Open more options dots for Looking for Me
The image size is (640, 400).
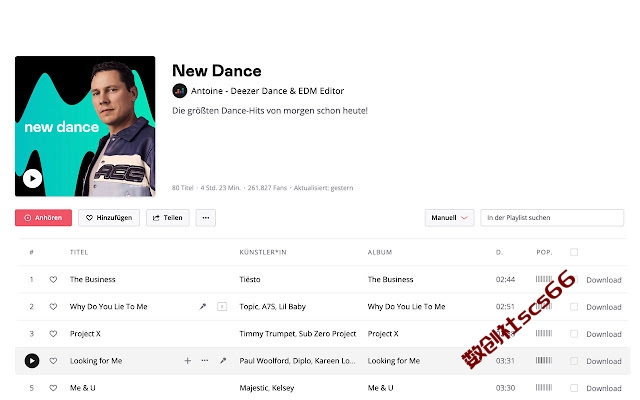click(x=205, y=361)
